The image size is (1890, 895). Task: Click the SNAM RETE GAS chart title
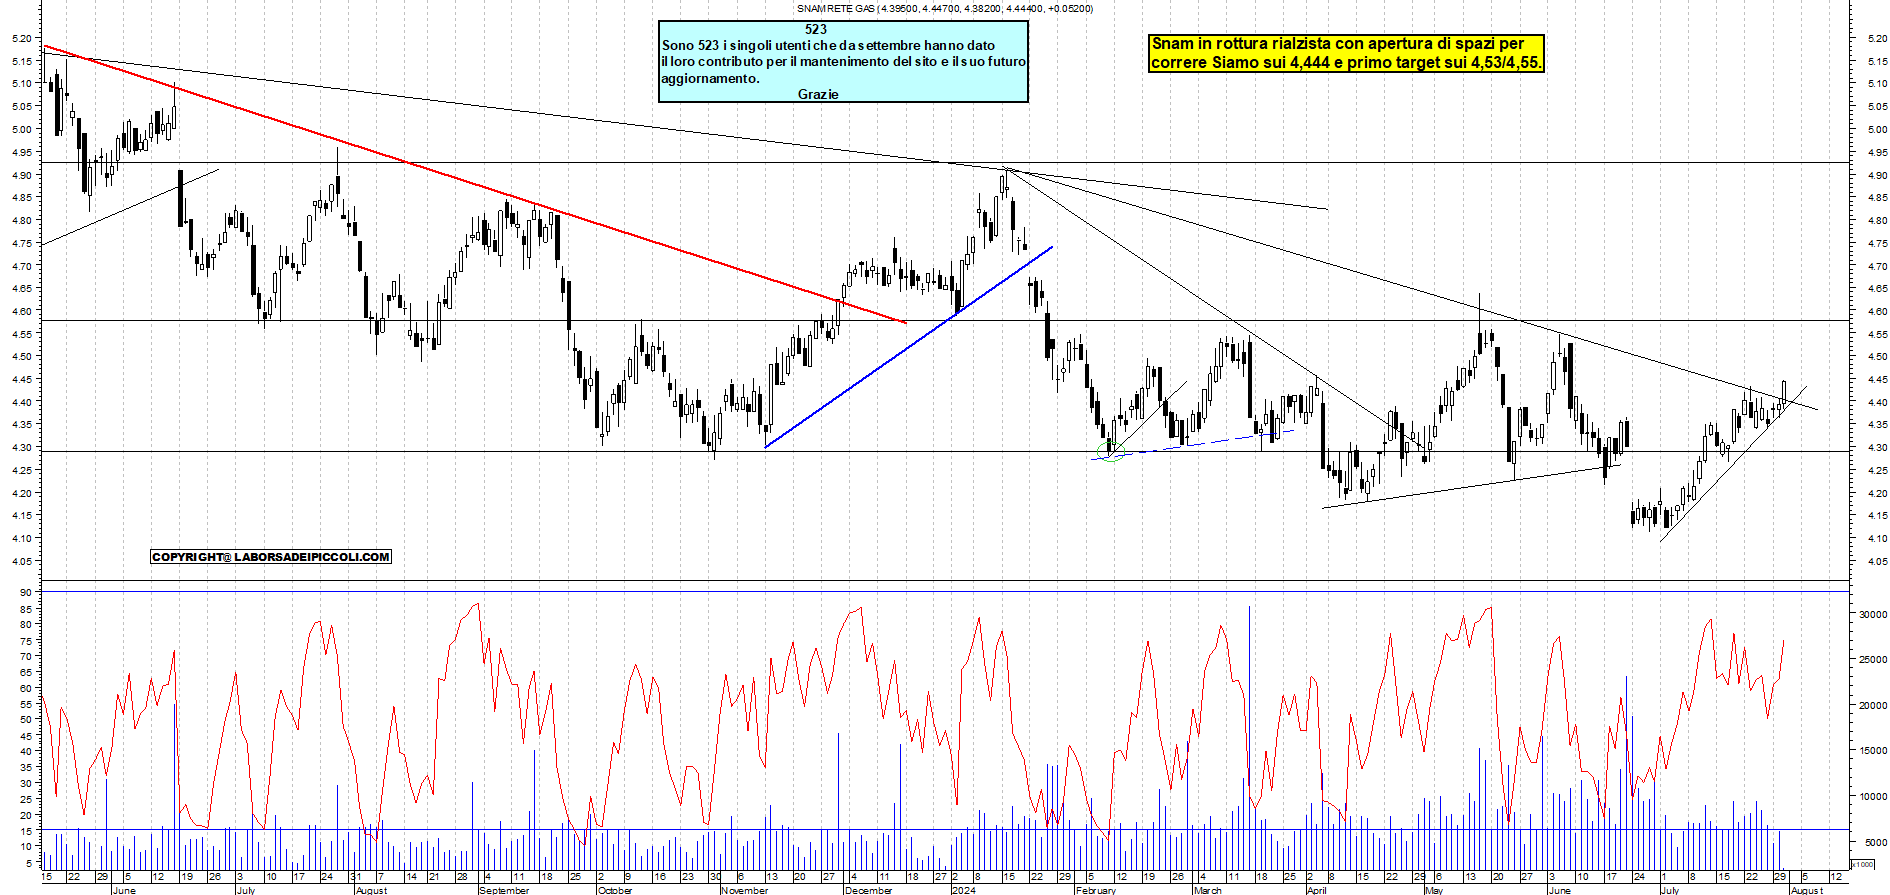[944, 8]
